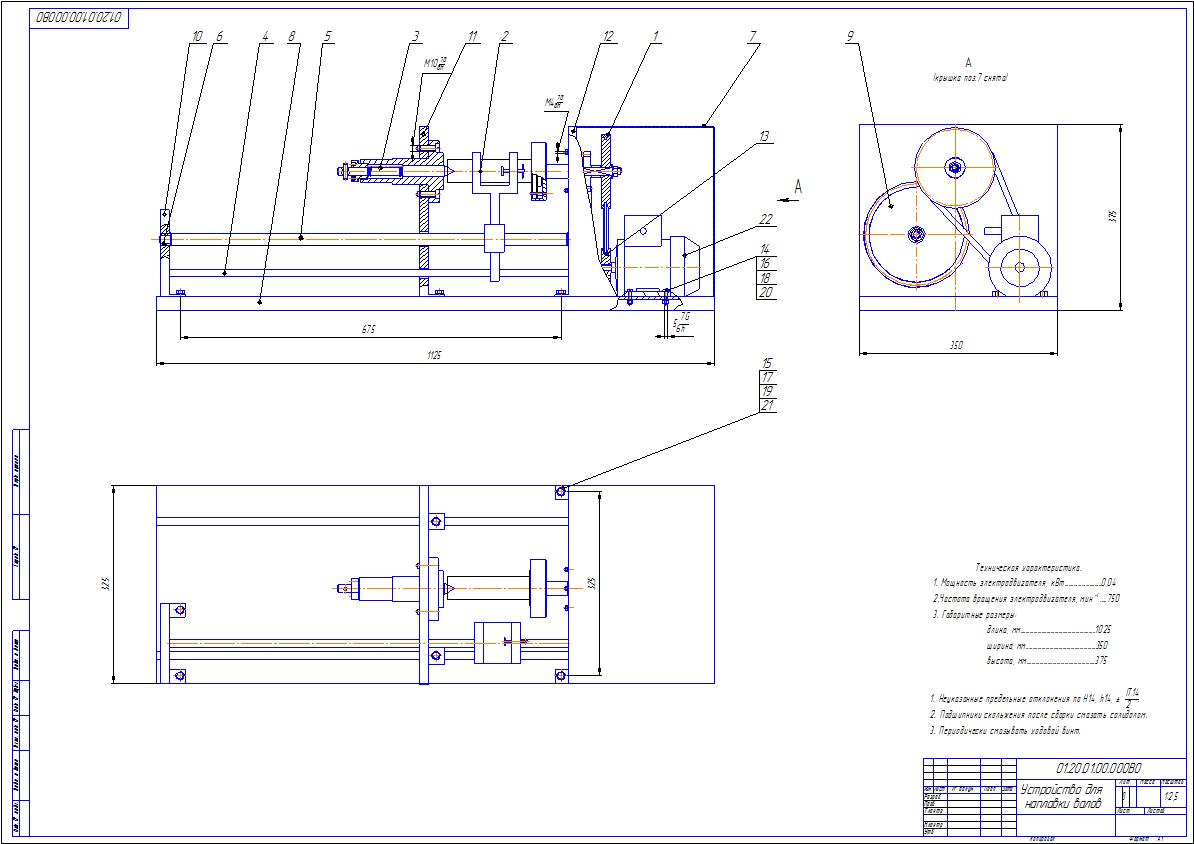Click the note "3. Периодически смазывать ходовой винт."
The width and height of the screenshot is (1194, 844).
[1005, 731]
